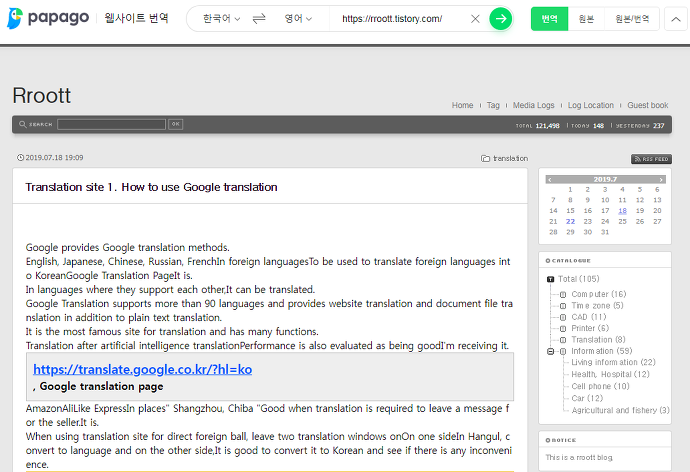Click the RSS FEED button
Screen dimensions: 690x472
[651, 159]
